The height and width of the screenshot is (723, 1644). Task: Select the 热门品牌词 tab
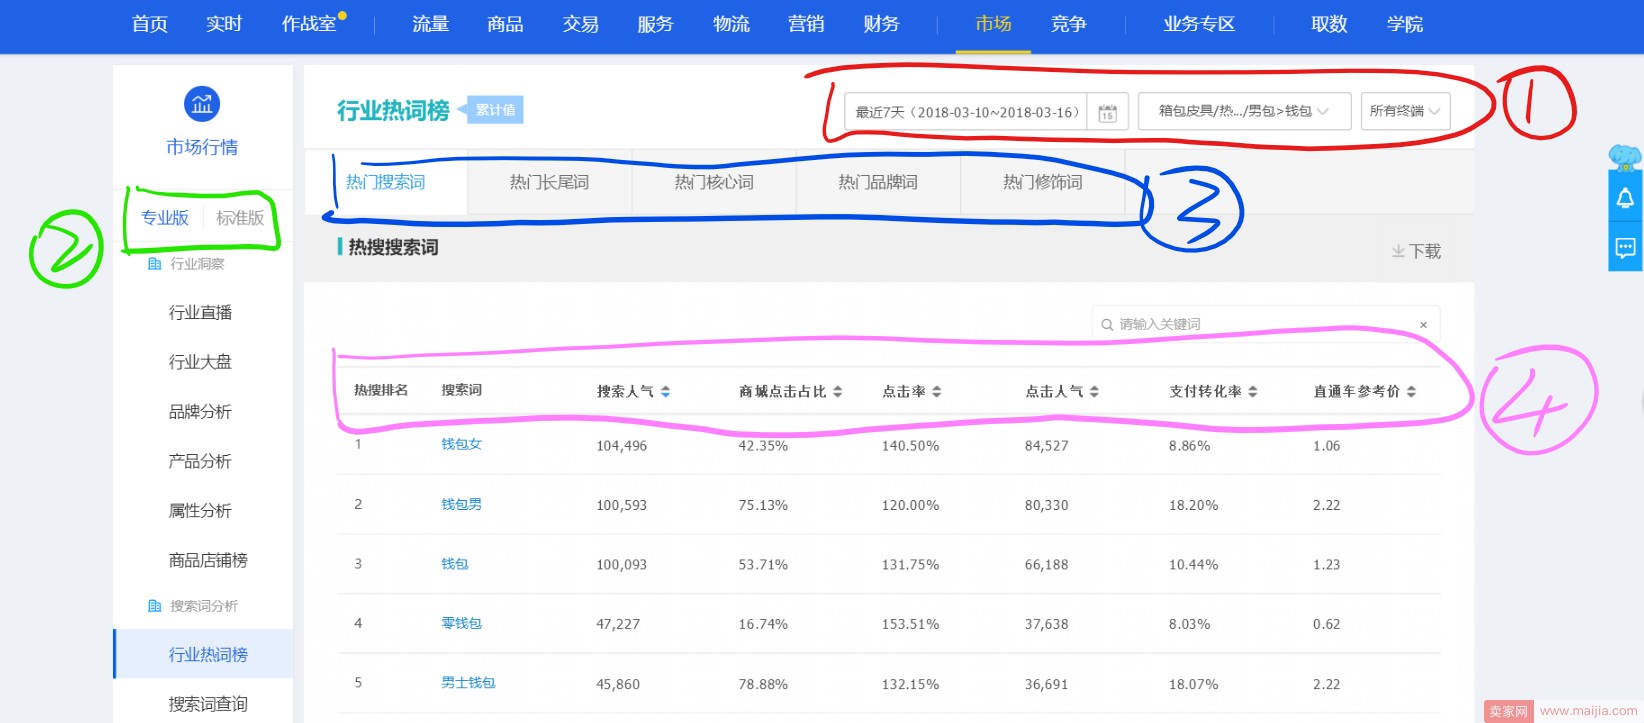[x=878, y=182]
